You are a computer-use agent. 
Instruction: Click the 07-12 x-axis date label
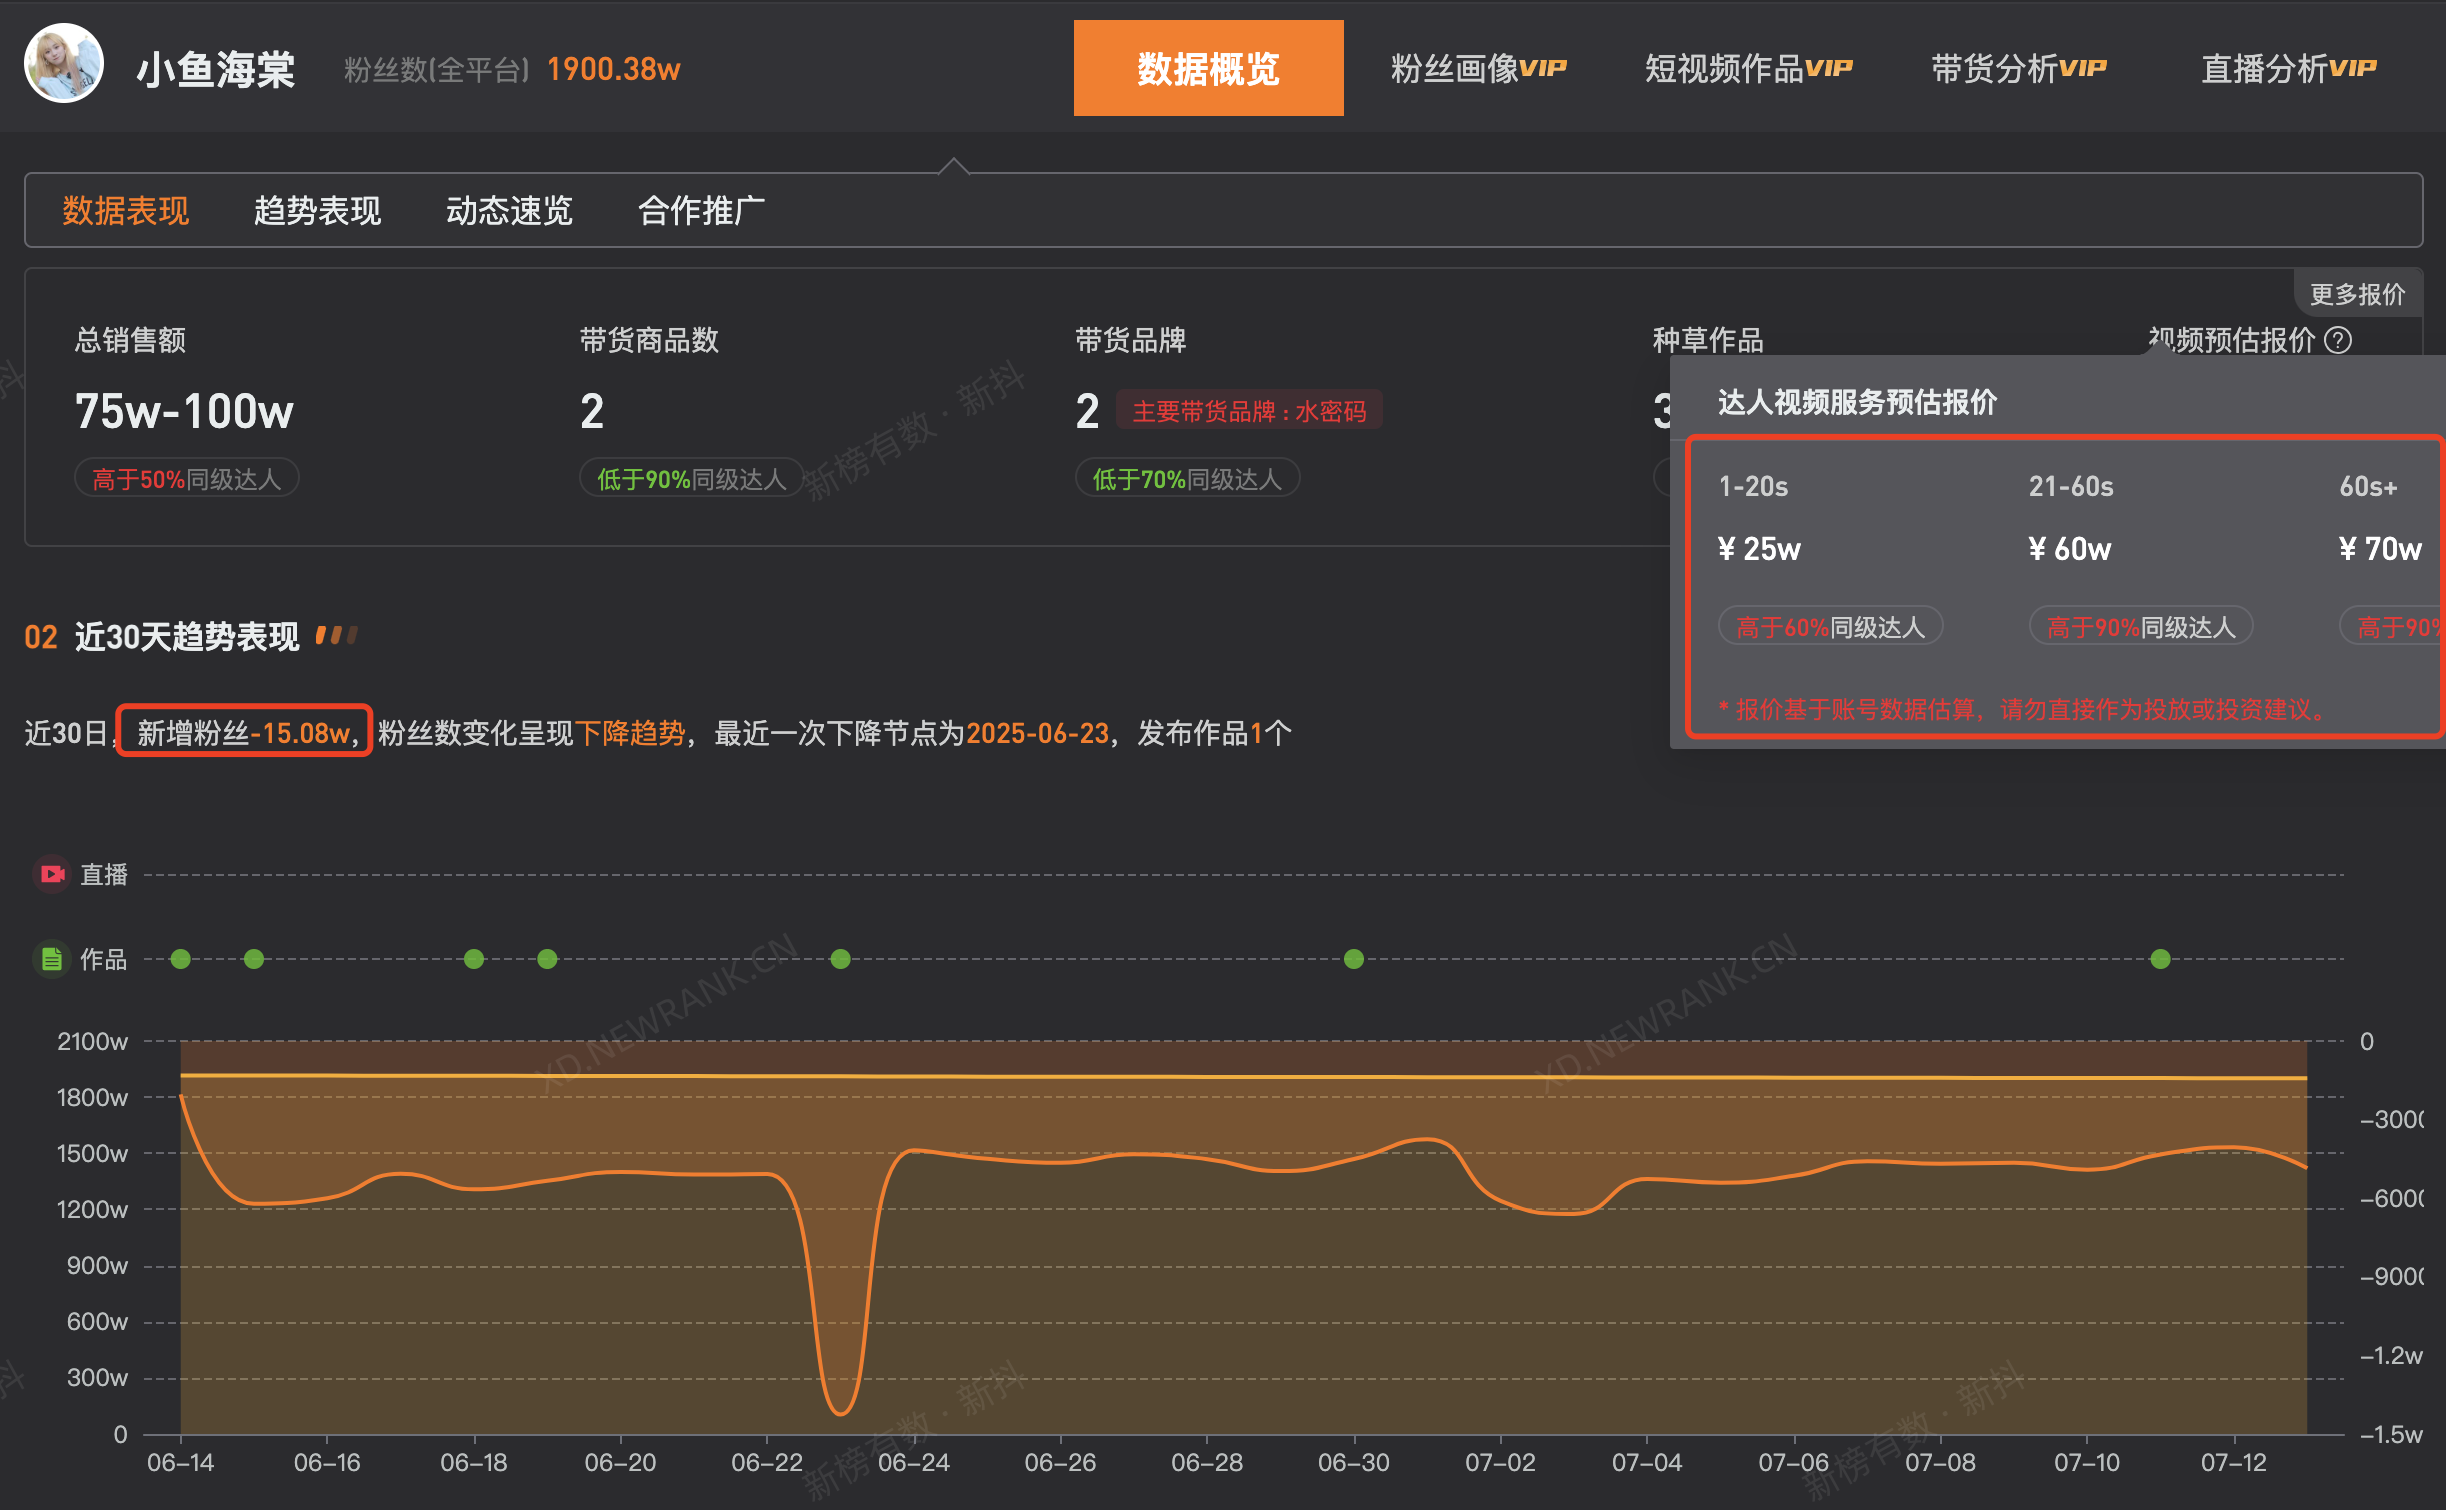pyautogui.click(x=2234, y=1462)
